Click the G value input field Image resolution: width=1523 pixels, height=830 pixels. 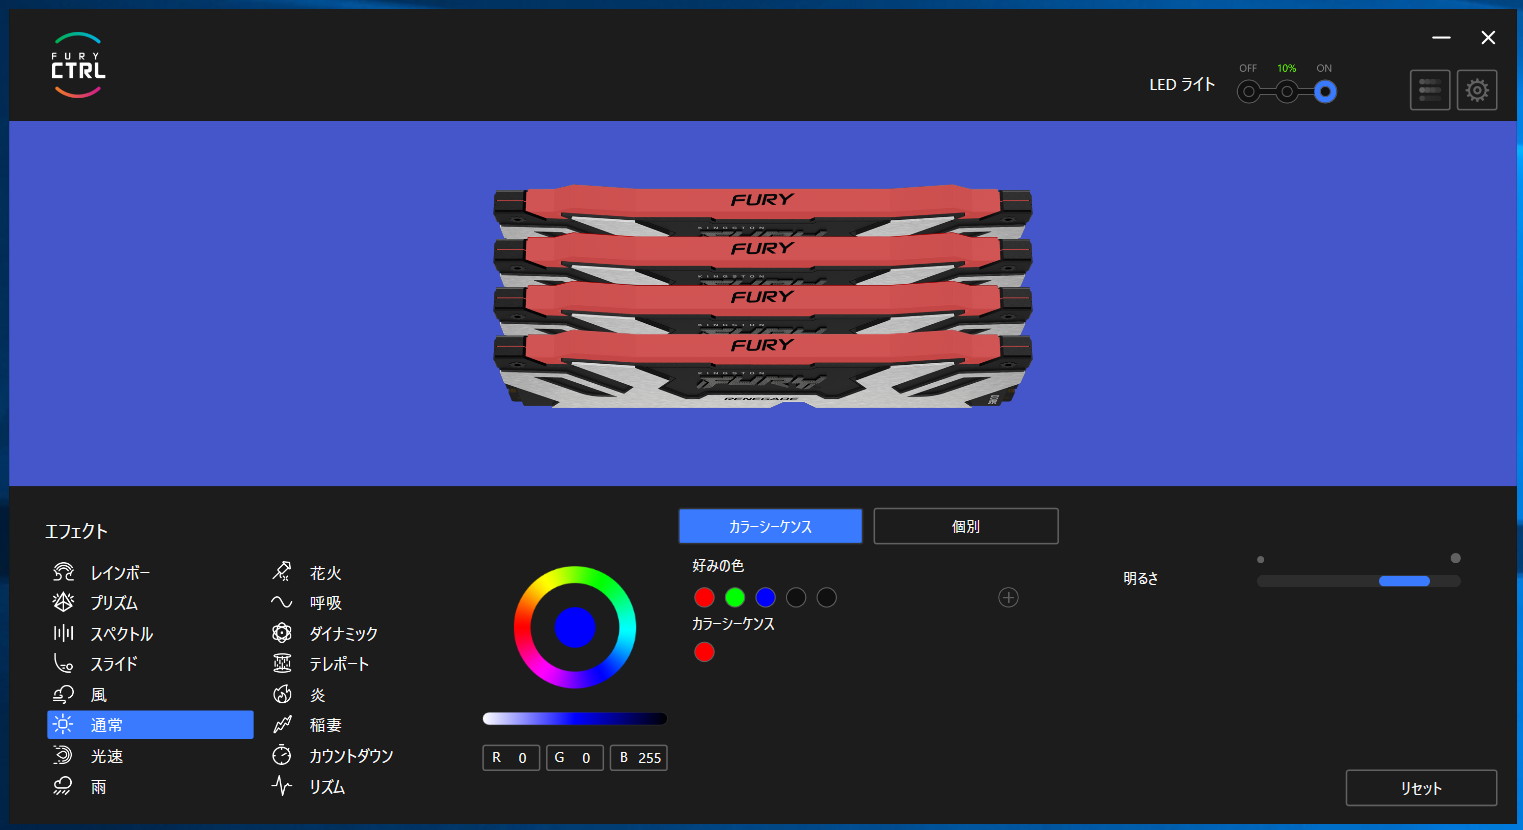[x=575, y=758]
